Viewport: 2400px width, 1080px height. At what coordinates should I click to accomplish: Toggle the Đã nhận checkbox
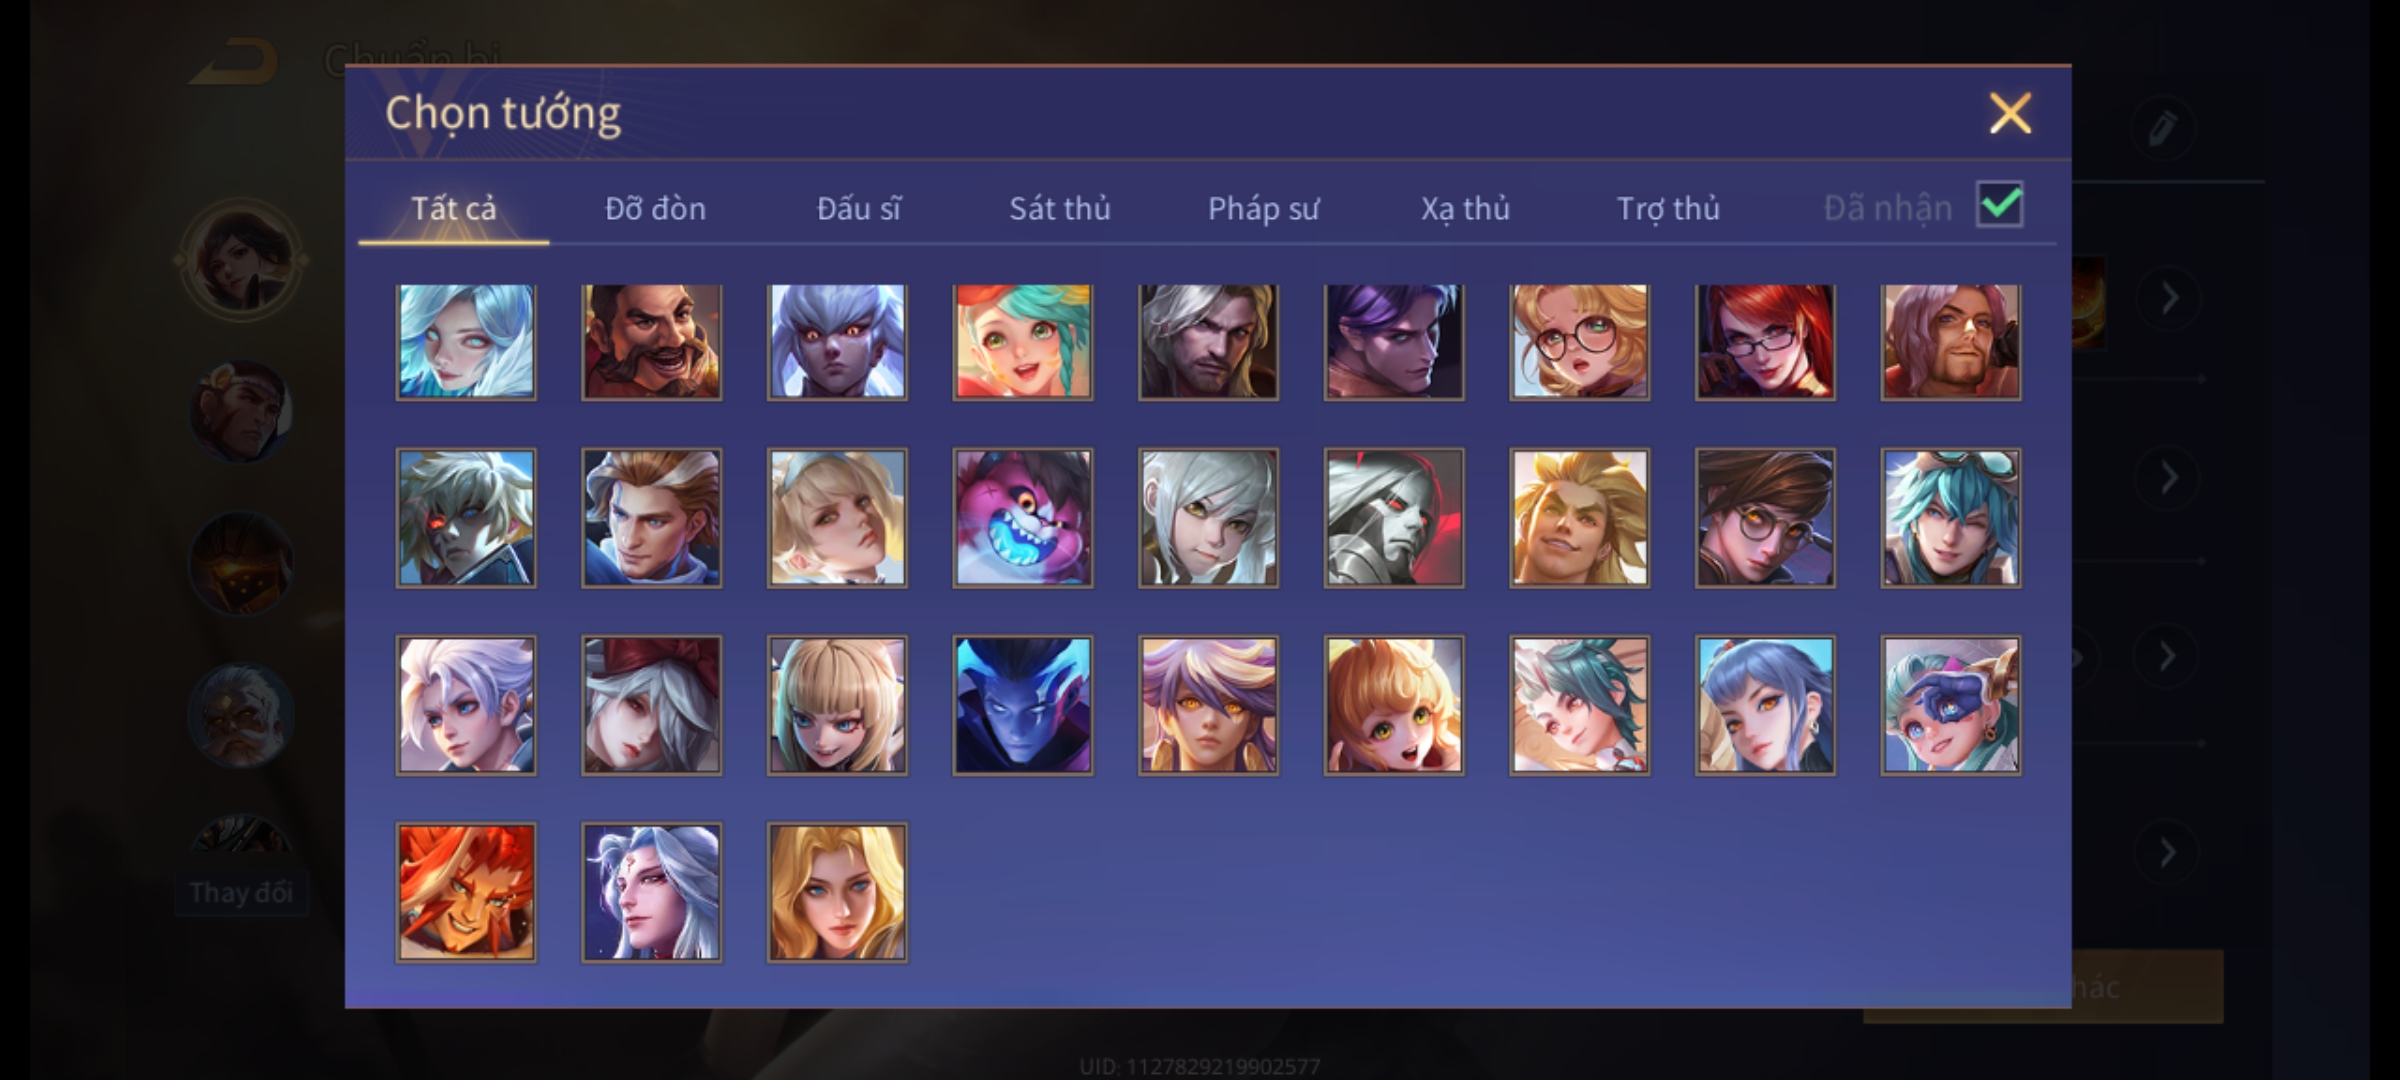2000,205
